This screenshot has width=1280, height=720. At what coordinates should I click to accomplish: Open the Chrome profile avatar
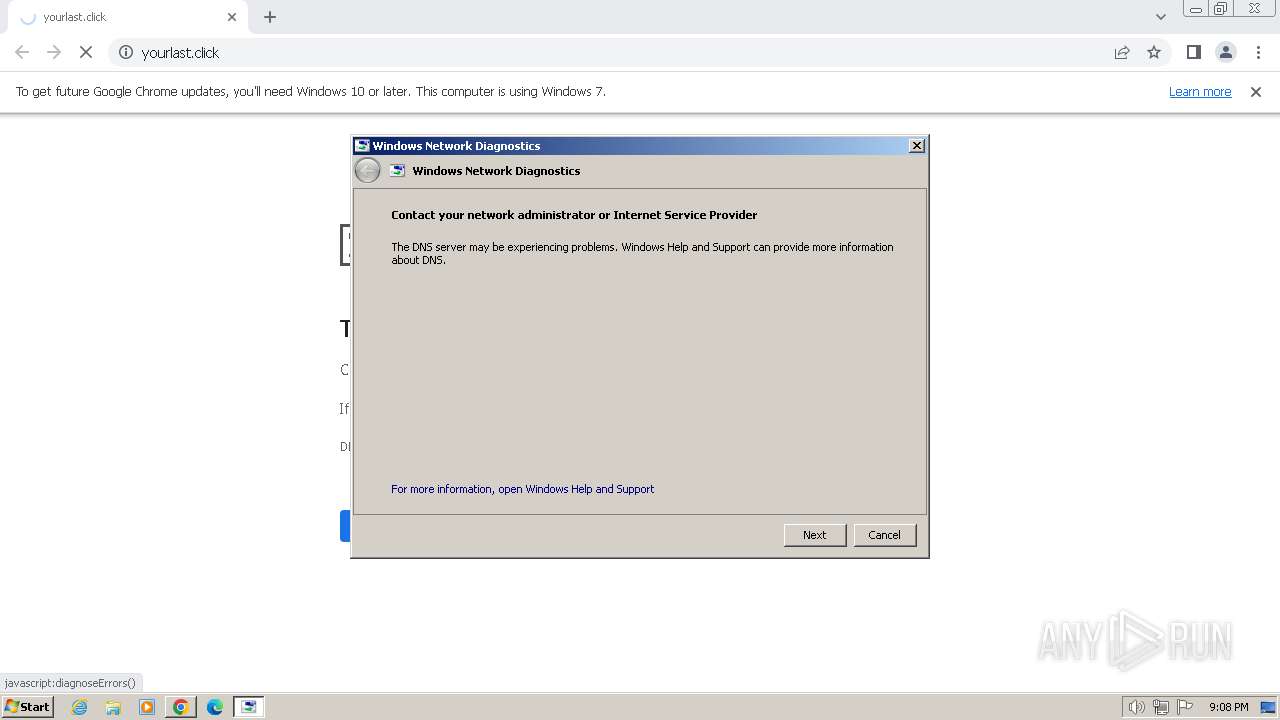point(1226,52)
